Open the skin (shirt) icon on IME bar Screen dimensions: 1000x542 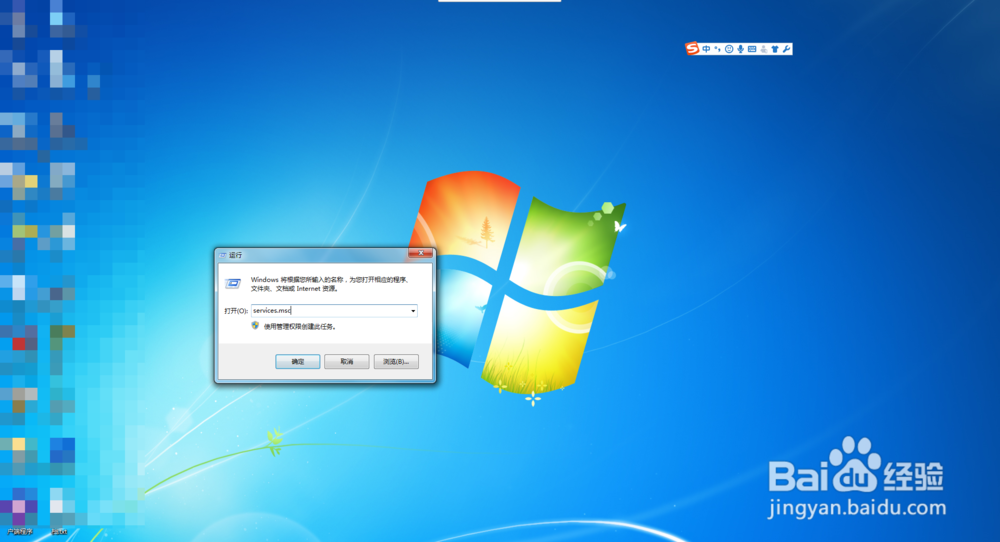[775, 49]
